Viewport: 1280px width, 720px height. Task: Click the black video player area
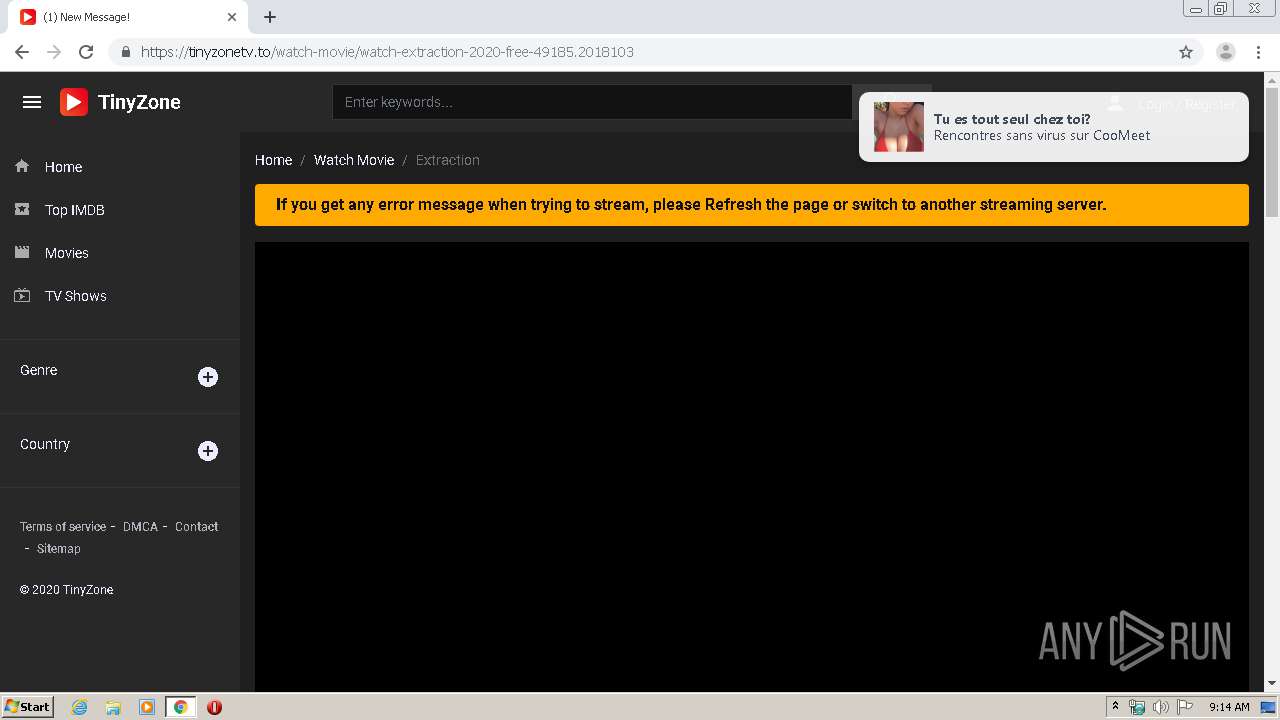pyautogui.click(x=752, y=466)
